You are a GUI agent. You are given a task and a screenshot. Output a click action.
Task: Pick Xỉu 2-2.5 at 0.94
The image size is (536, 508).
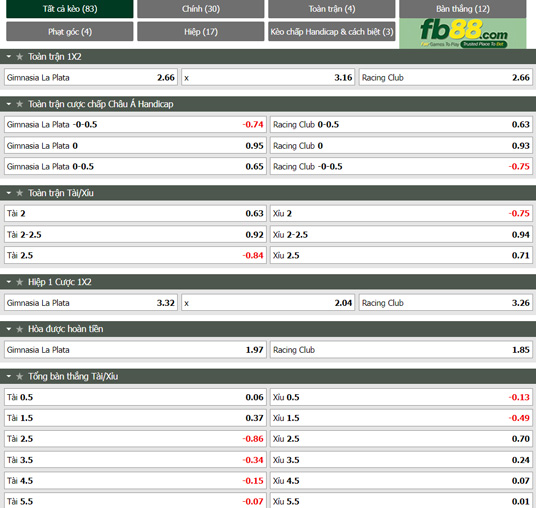[x=401, y=235]
